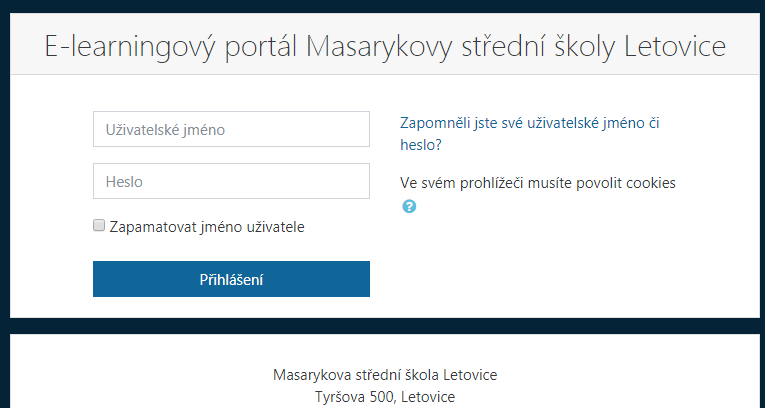Image resolution: width=765 pixels, height=408 pixels.
Task: Click the Přihlášení login button
Action: point(231,279)
